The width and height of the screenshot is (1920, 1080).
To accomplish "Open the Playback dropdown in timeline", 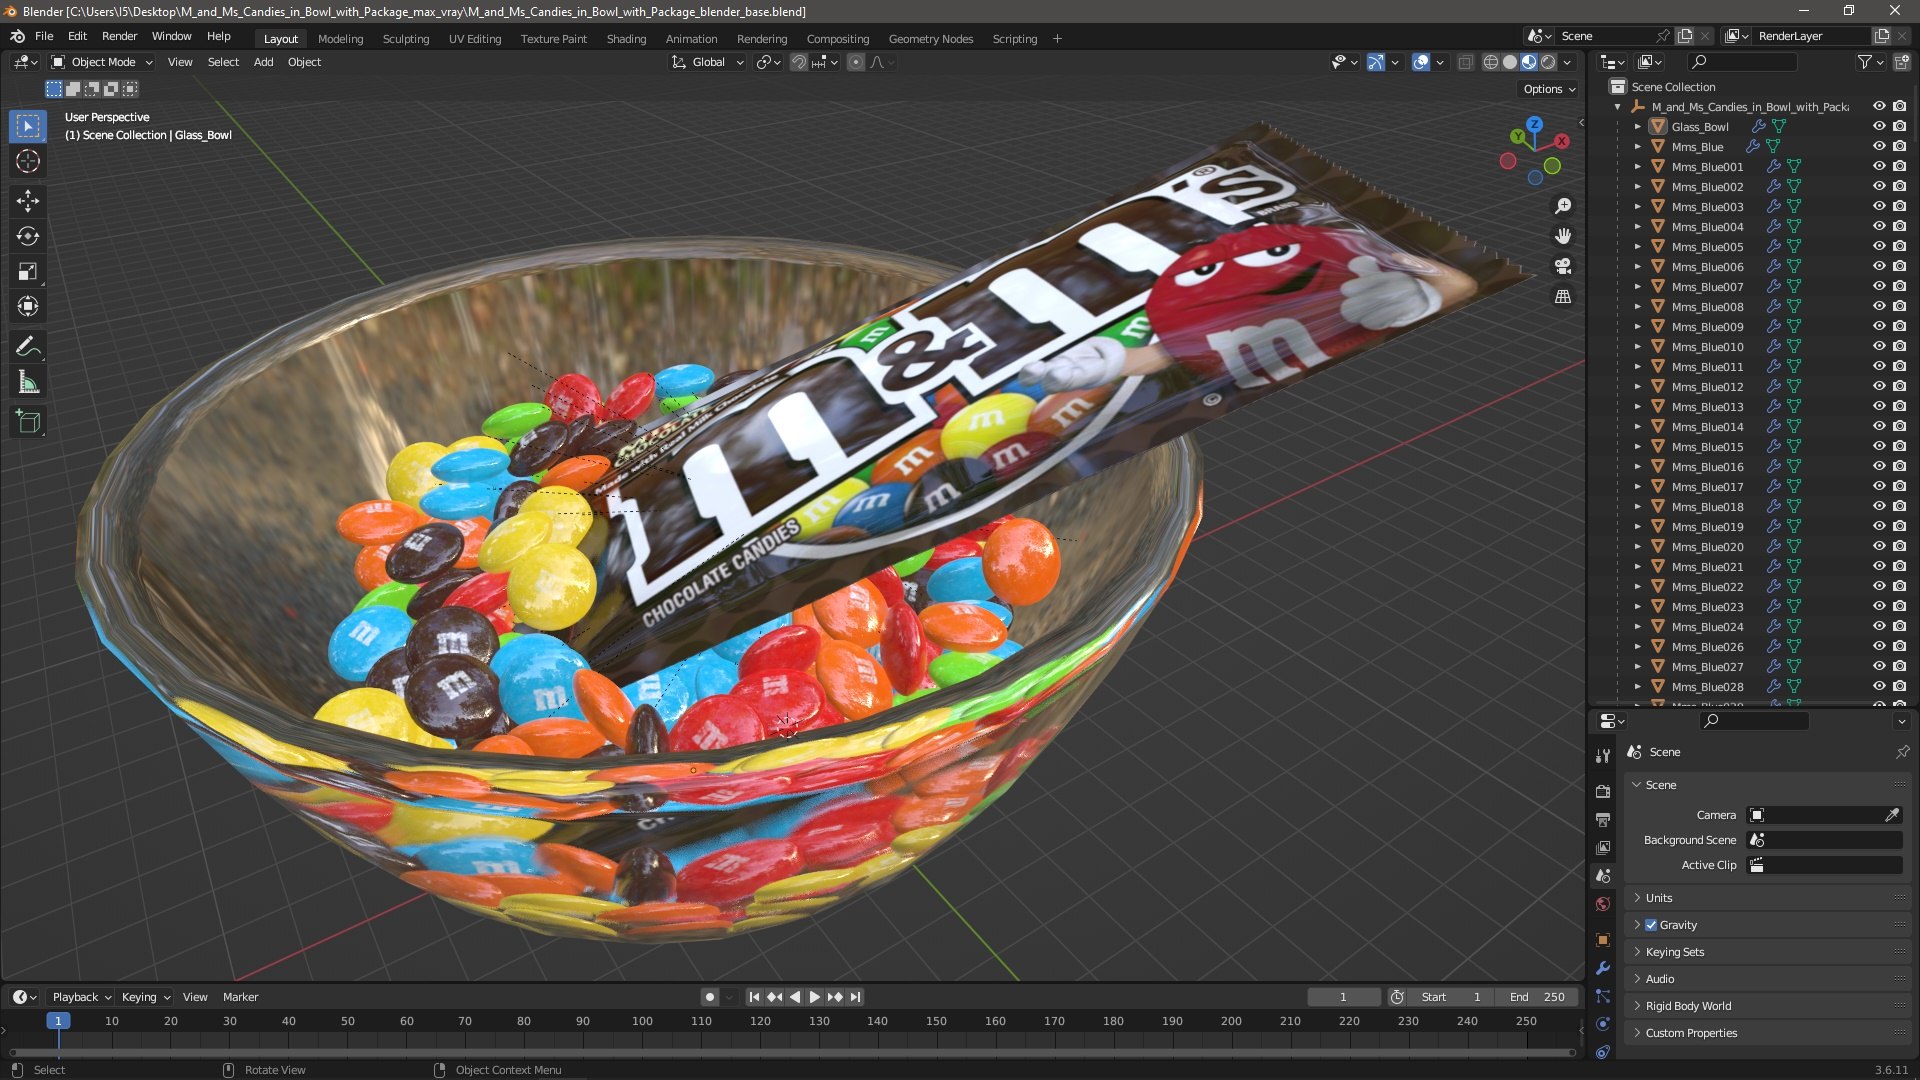I will coord(81,997).
